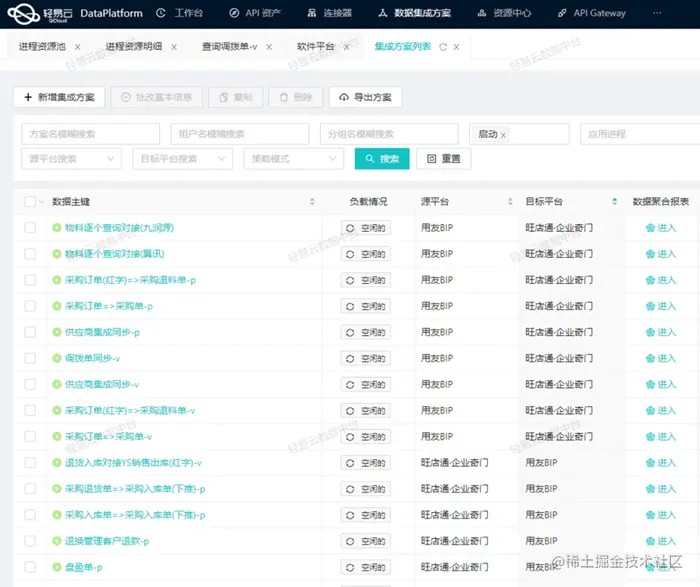The image size is (700, 587).
Task: Click the 轻易云 DataPlatform logo
Action: 75,13
